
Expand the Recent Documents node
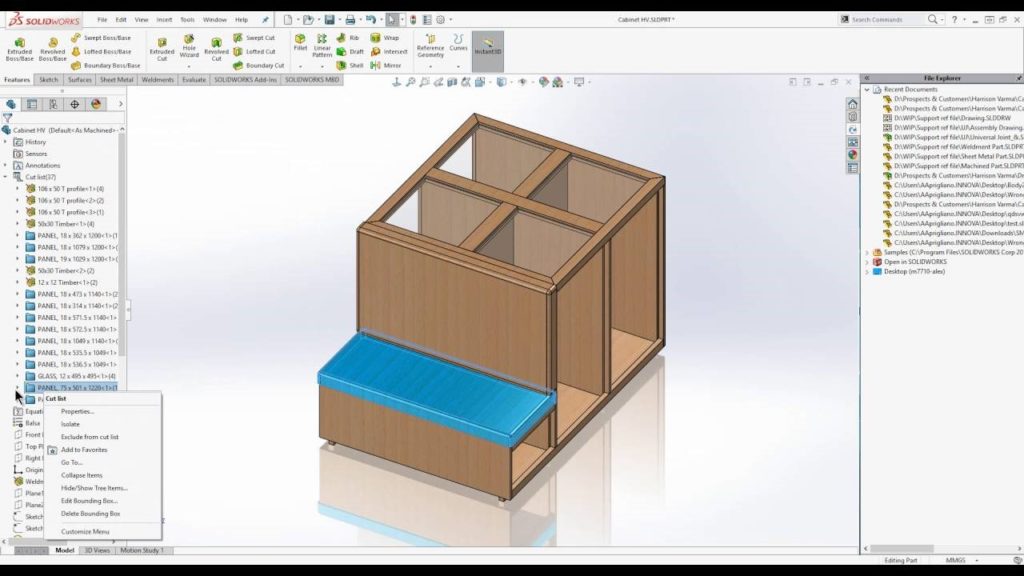click(x=866, y=89)
